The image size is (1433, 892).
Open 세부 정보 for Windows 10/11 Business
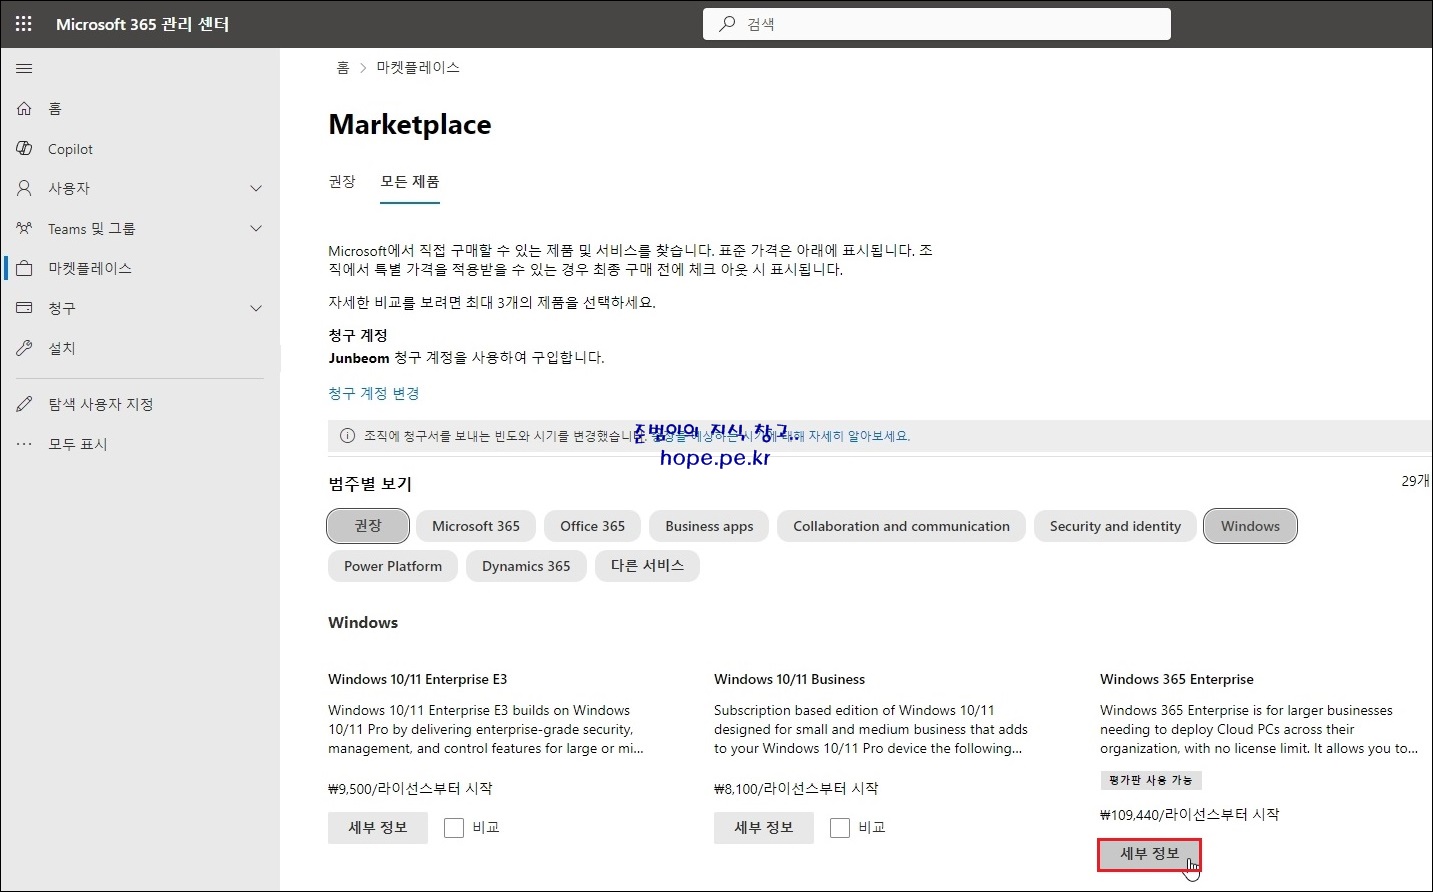(764, 828)
